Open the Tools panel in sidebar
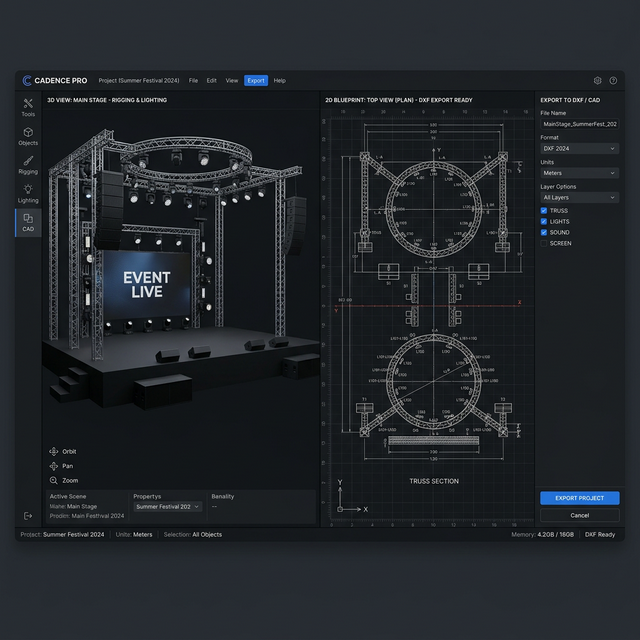This screenshot has width=640, height=640. 28,108
